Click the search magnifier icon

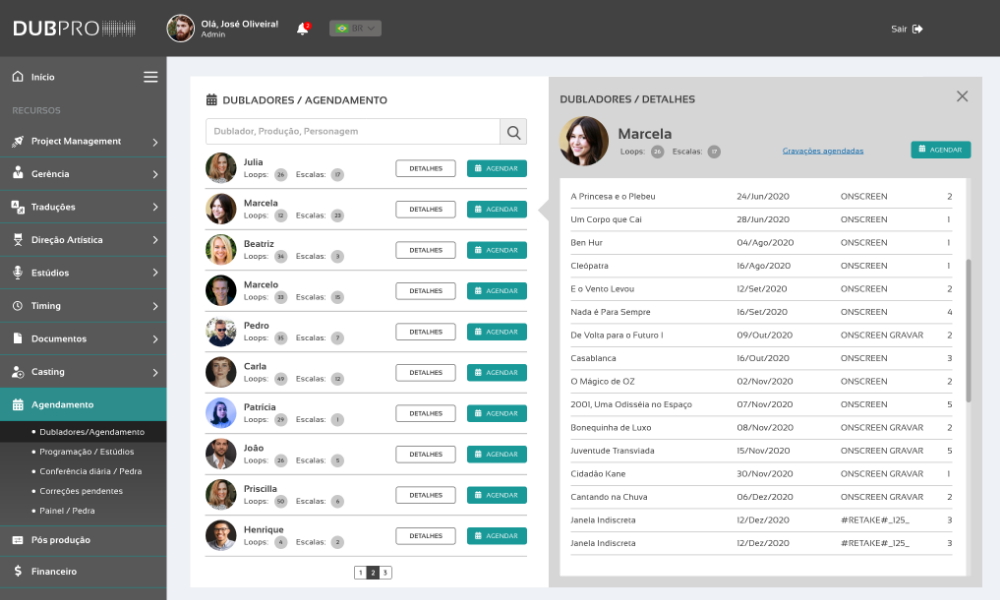(513, 132)
